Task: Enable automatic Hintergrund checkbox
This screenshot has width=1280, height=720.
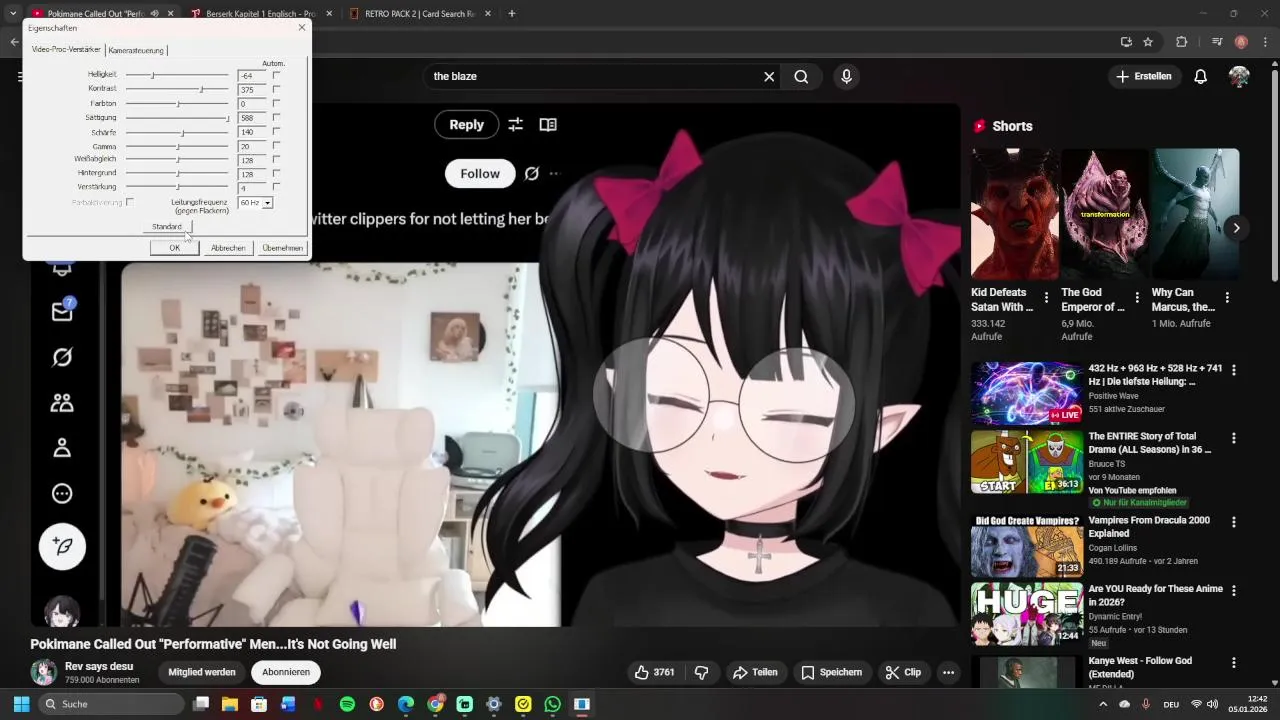Action: [276, 173]
